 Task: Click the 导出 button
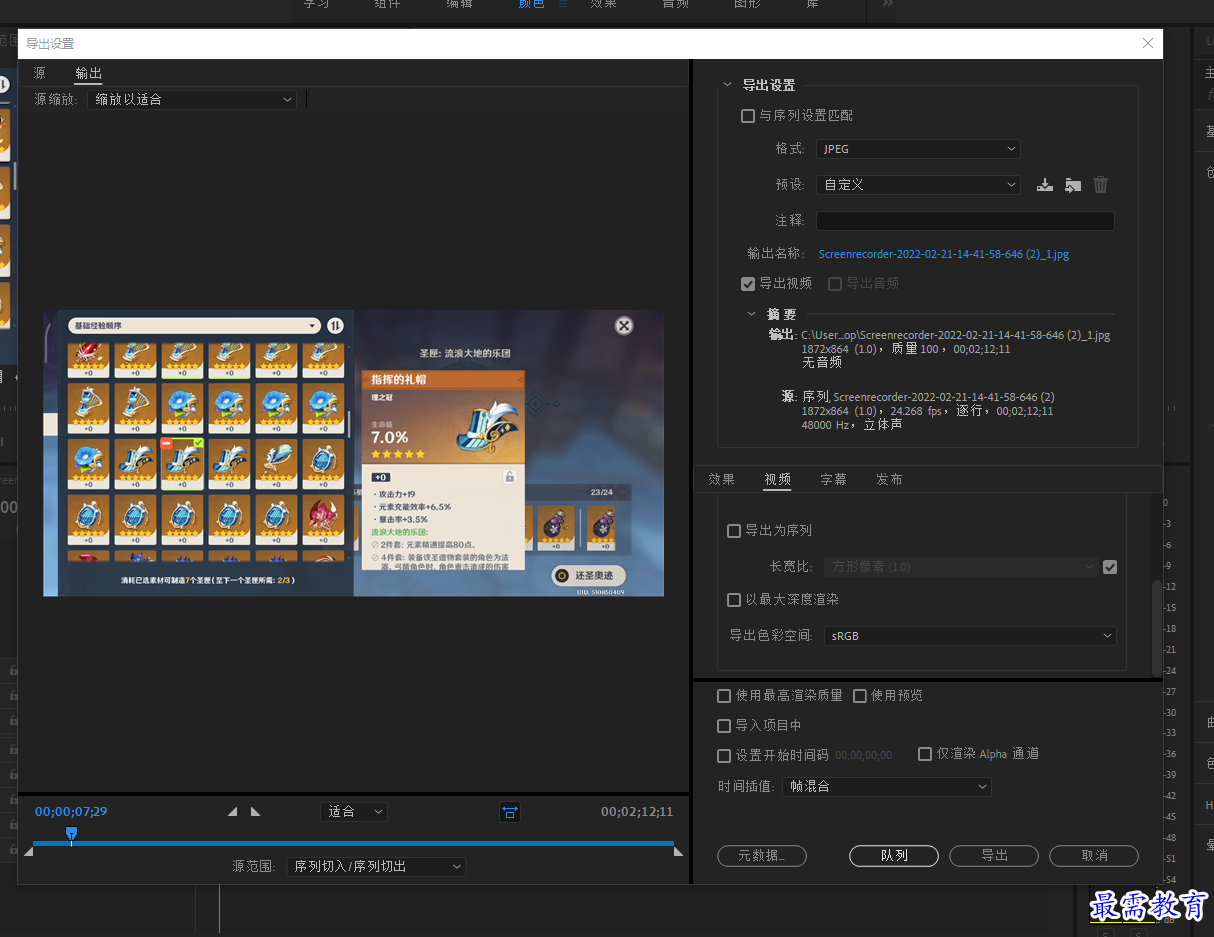click(994, 856)
